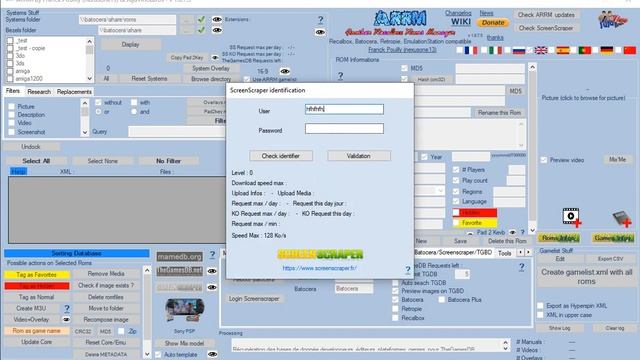Check the amiga system checkbox
The height and width of the screenshot is (360, 640).
coord(10,71)
